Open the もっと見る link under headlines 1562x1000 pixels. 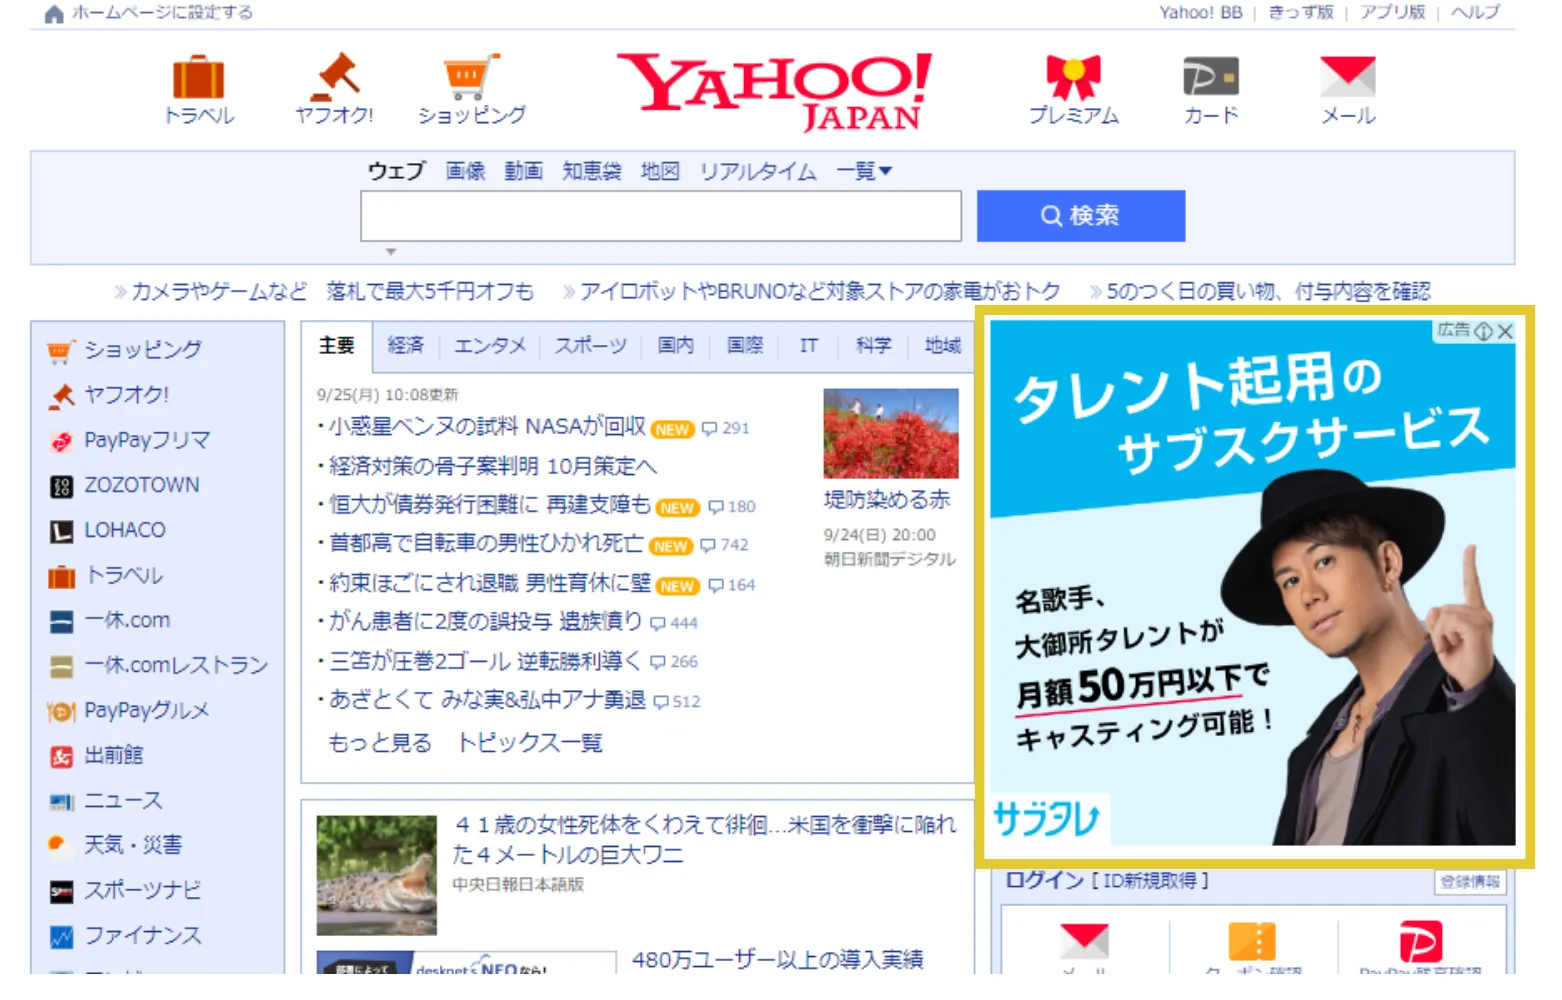coord(380,743)
